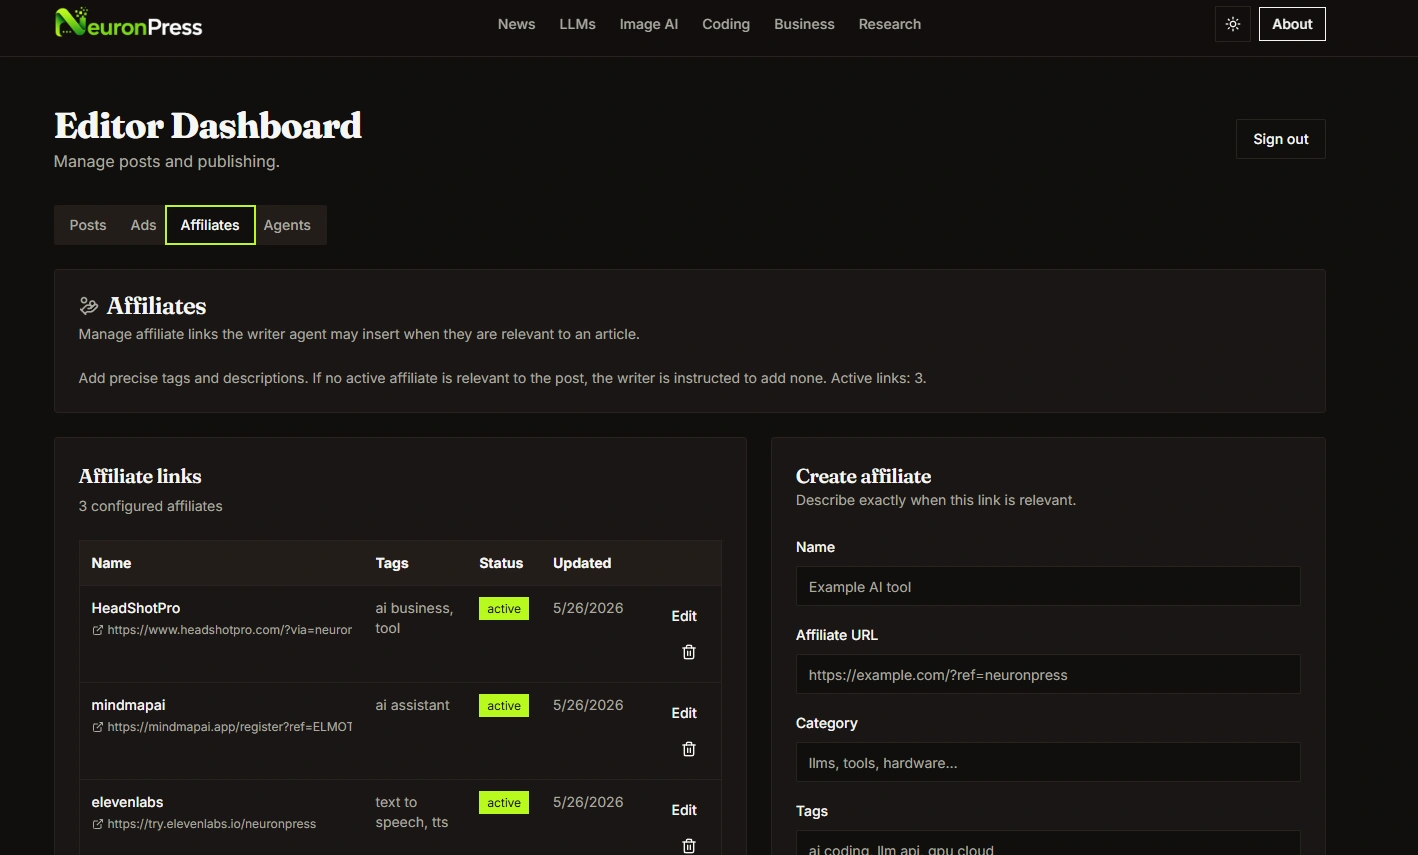Image resolution: width=1418 pixels, height=855 pixels.
Task: Edit the elevenlabs affiliate
Action: [x=684, y=810]
